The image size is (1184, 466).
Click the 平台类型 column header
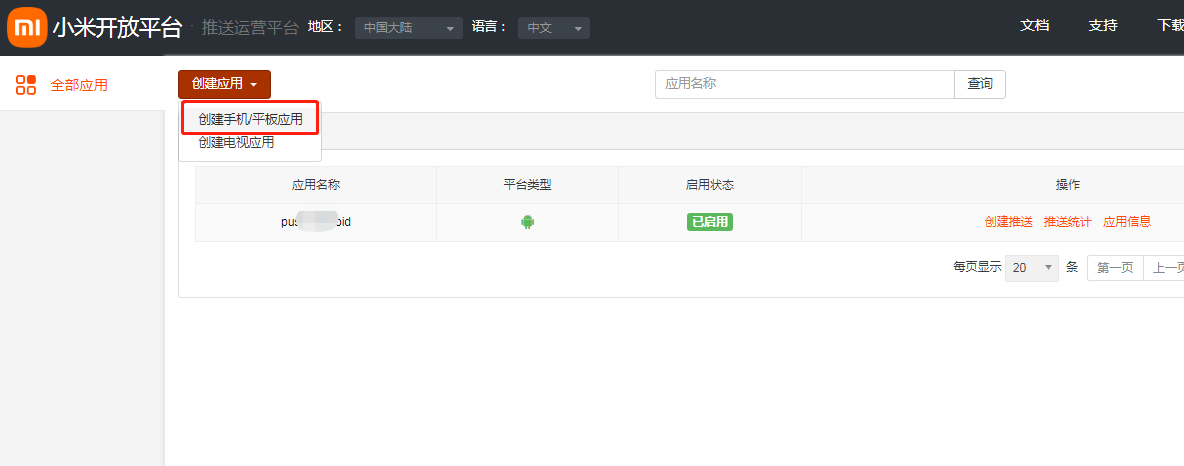528,185
